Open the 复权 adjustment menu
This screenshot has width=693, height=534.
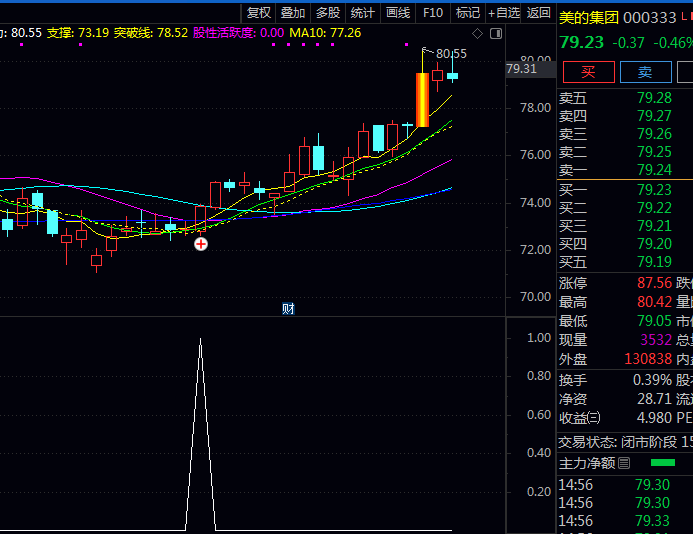258,13
